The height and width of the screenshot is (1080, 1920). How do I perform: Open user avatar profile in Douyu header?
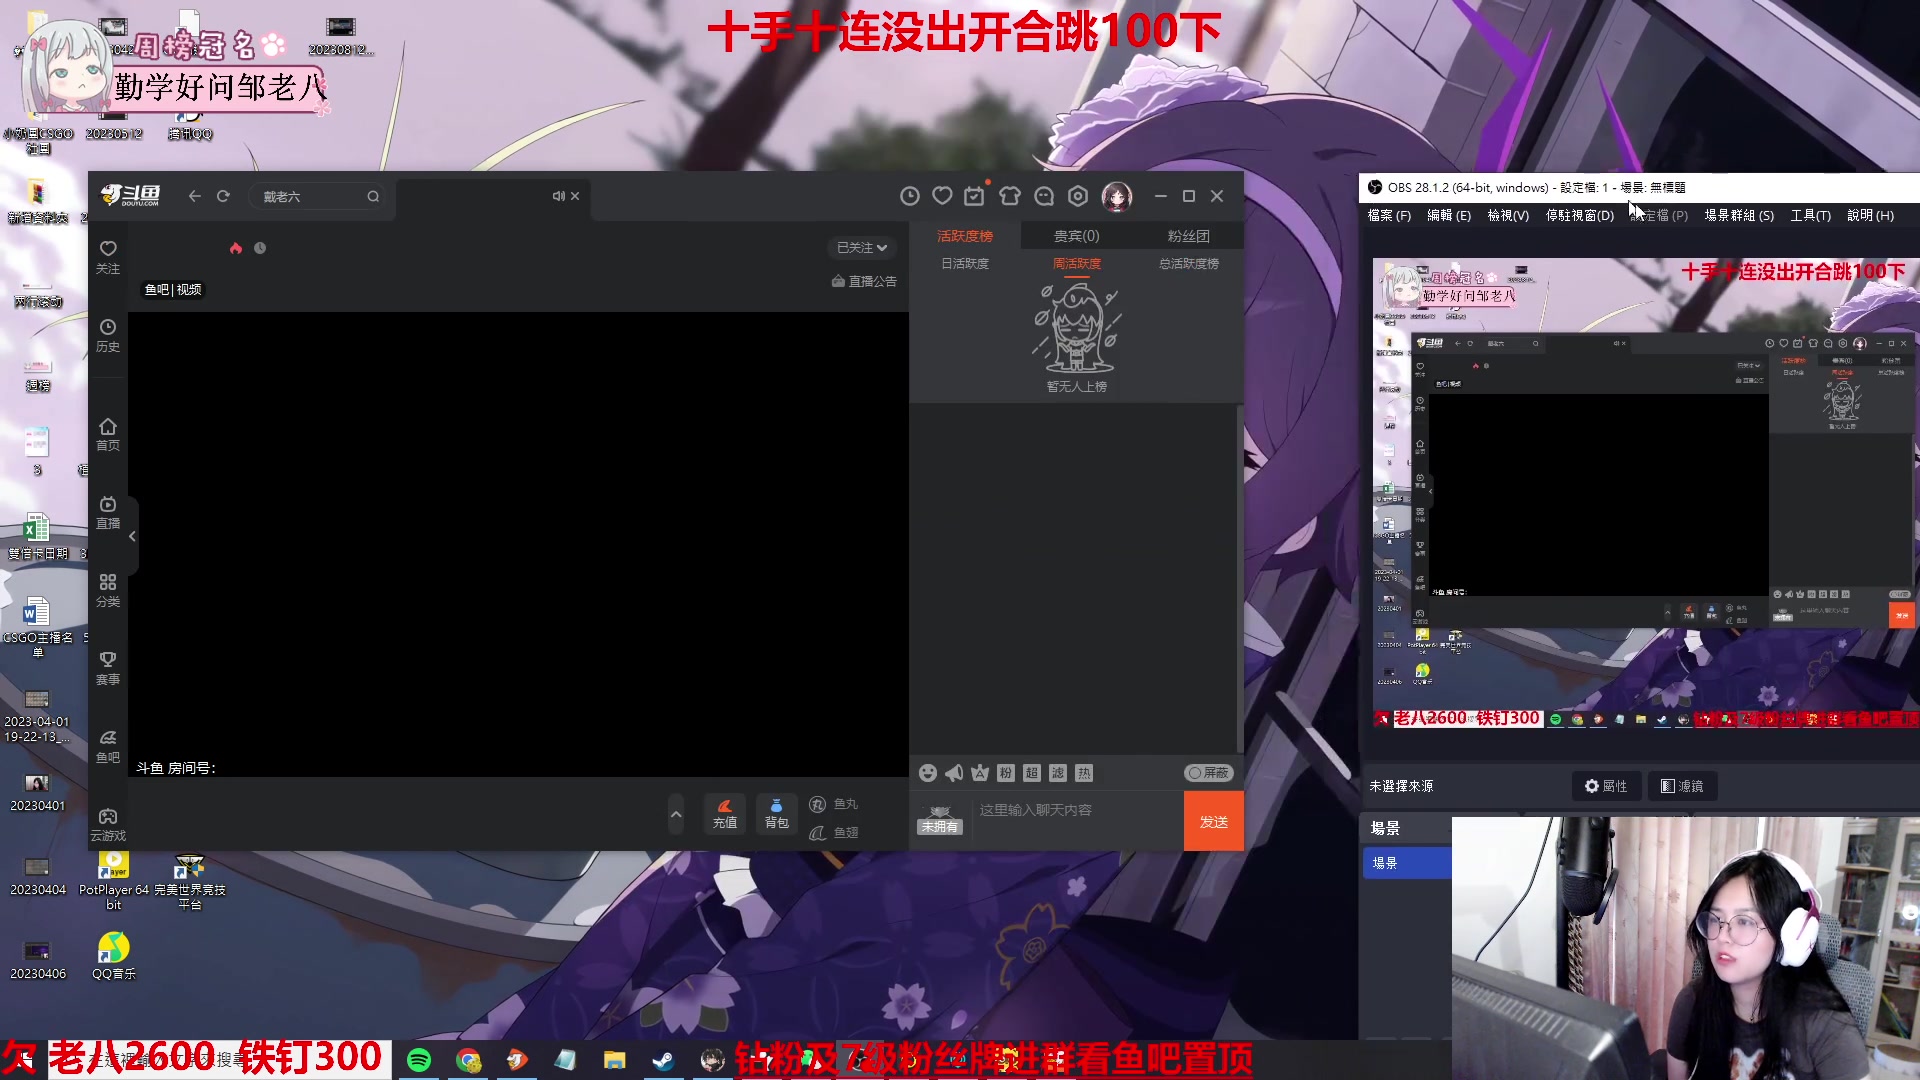1117,196
